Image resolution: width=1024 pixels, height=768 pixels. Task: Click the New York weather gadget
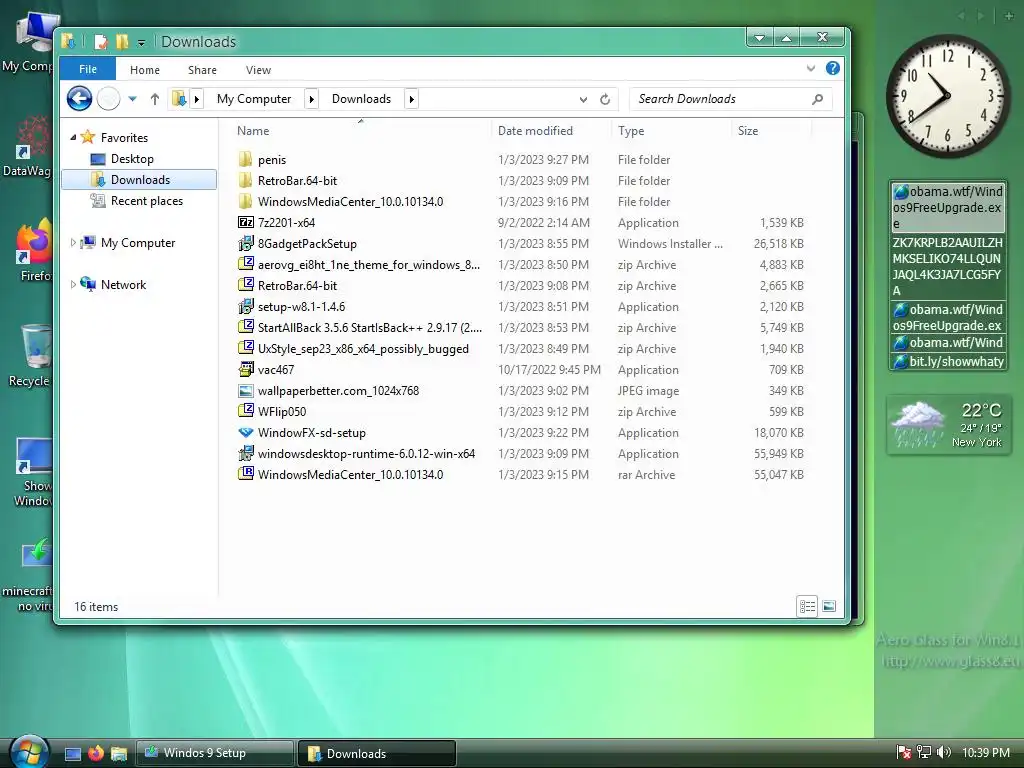[x=948, y=424]
